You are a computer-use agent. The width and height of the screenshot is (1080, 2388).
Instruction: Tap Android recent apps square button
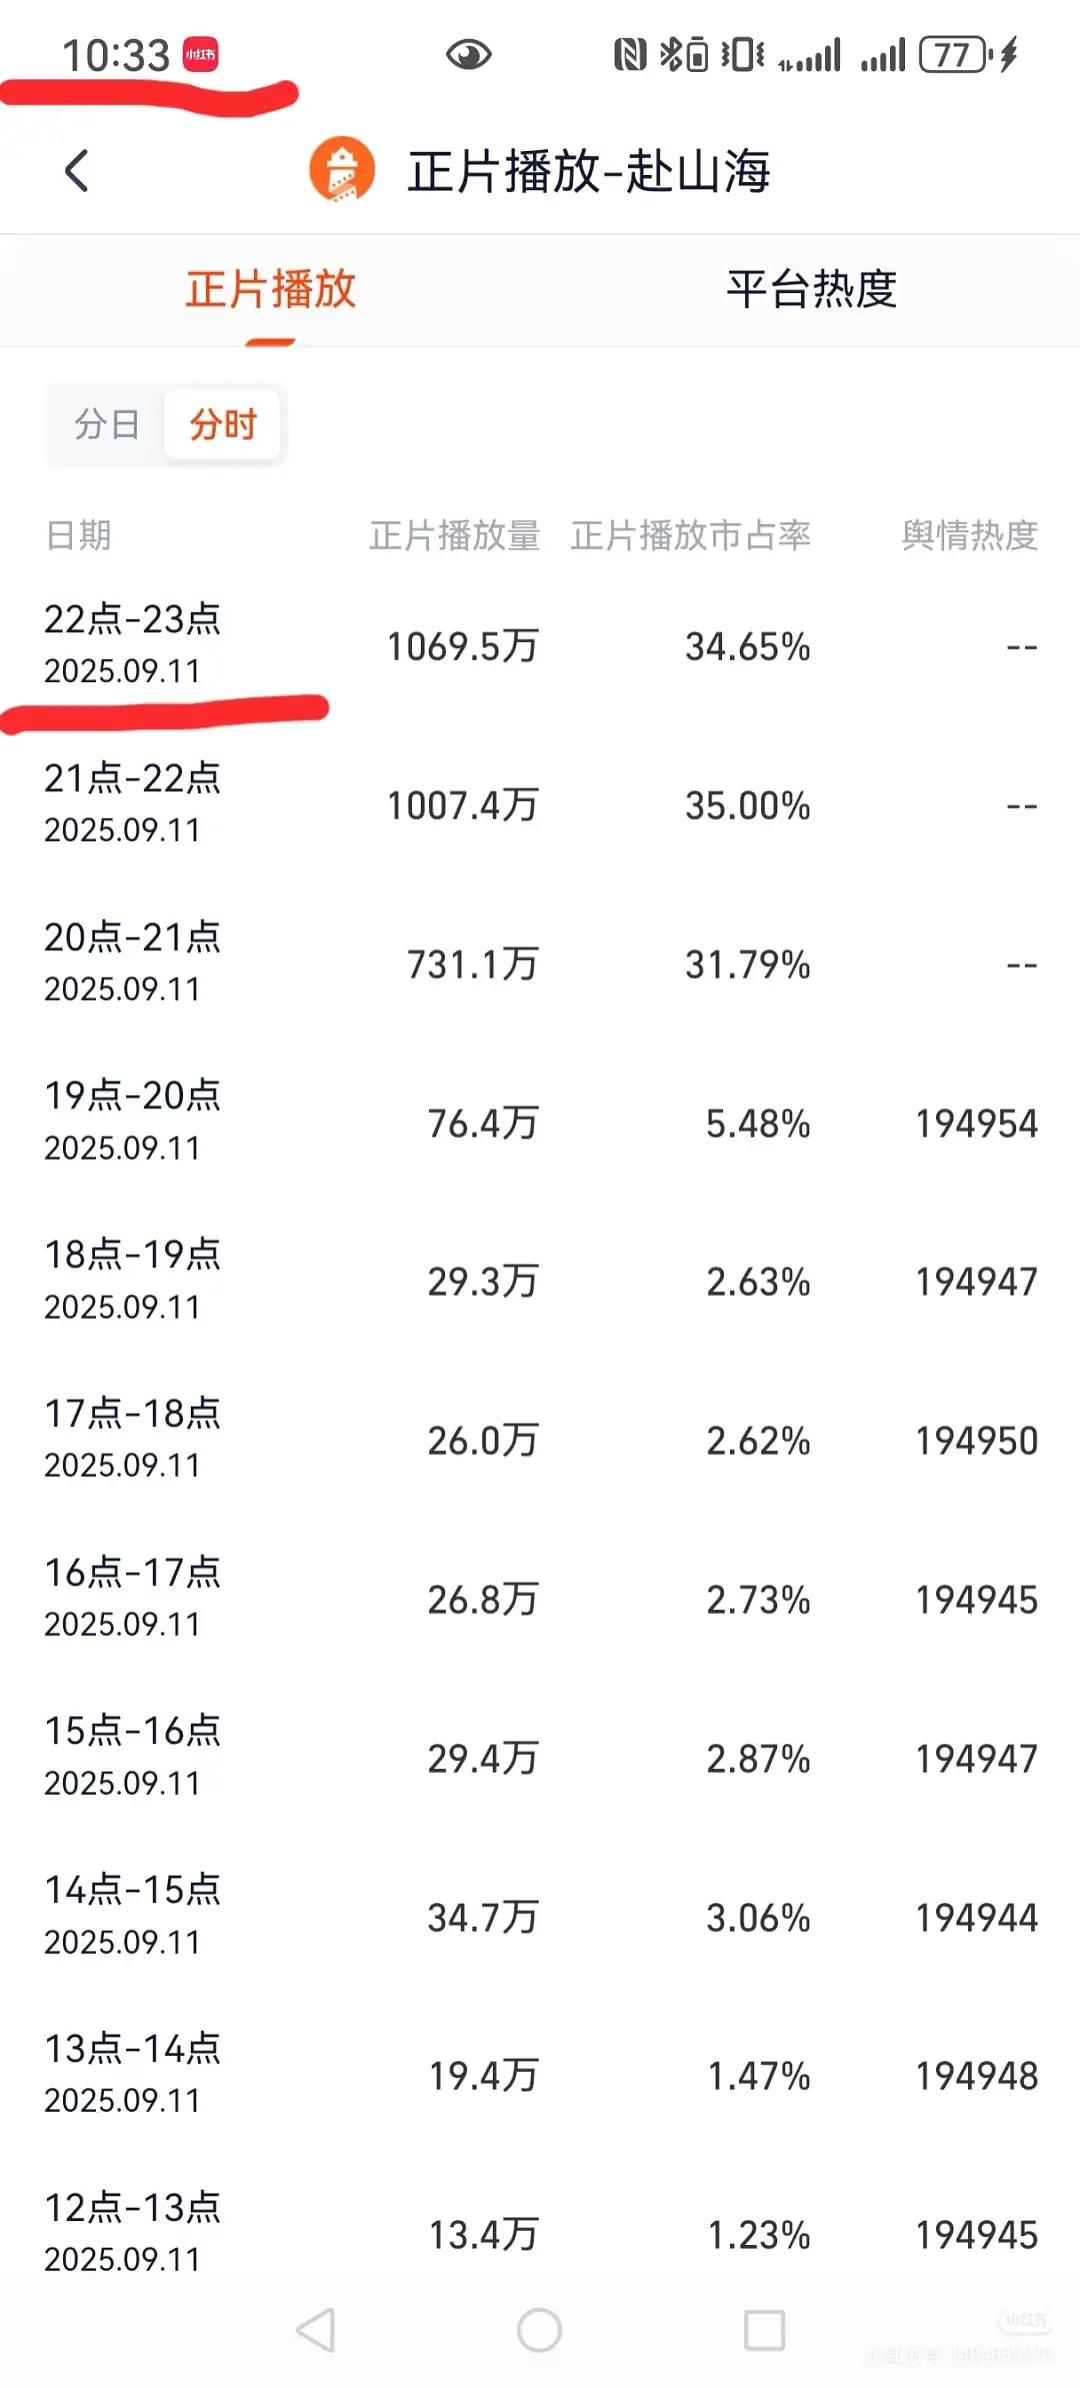tap(764, 2329)
